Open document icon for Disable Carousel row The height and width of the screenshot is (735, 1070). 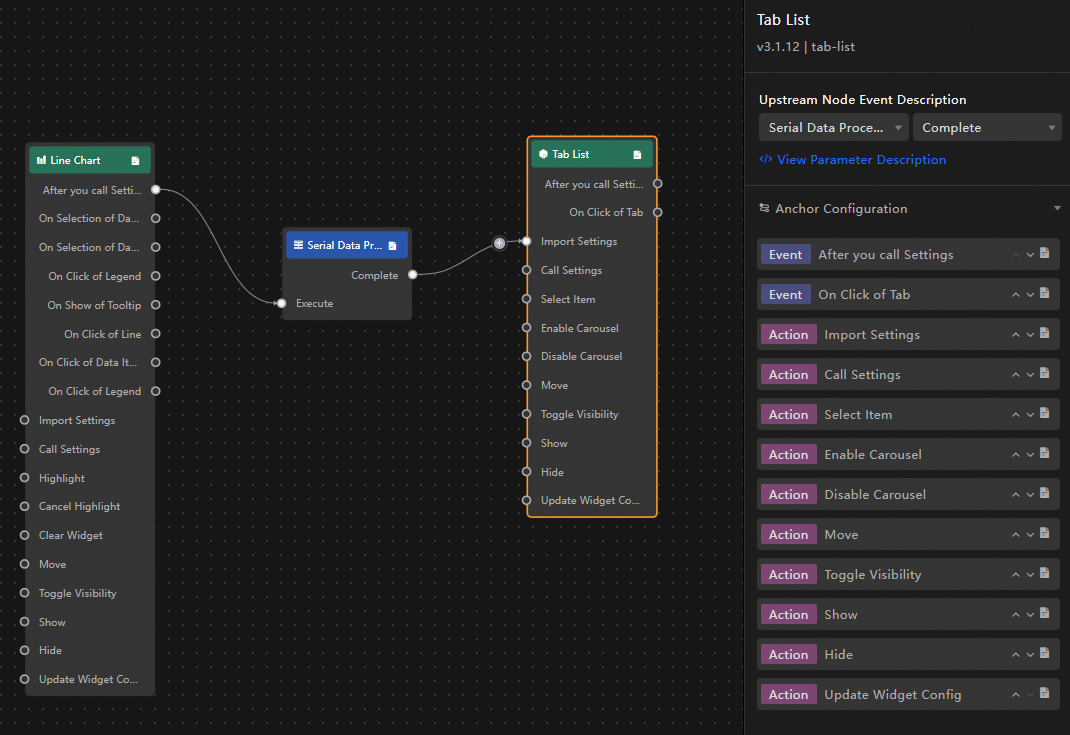(1045, 493)
